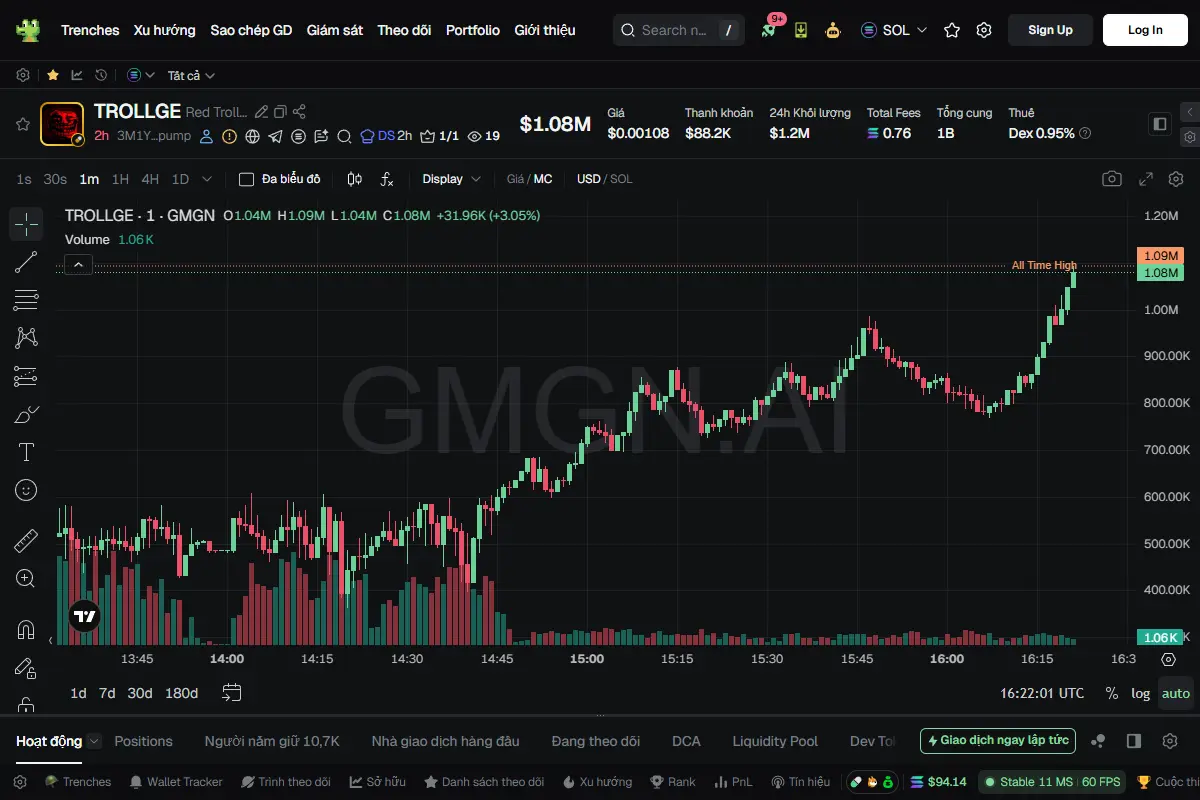Open the token's website globe icon
Screen dimensions: 1200x800
[252, 136]
